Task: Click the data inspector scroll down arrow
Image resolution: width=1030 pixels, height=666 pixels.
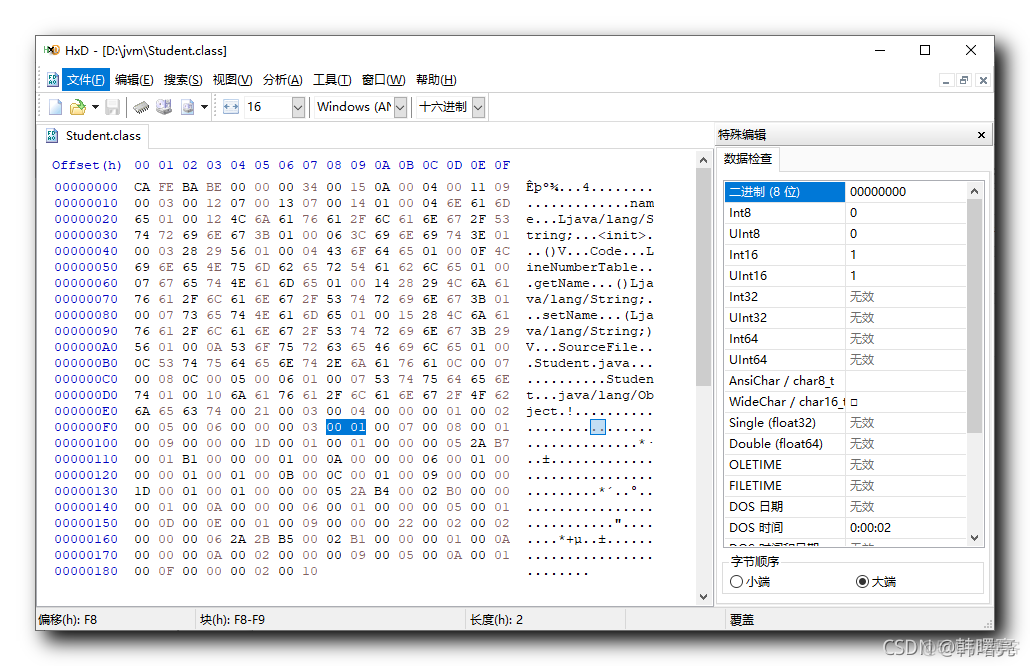Action: click(974, 537)
